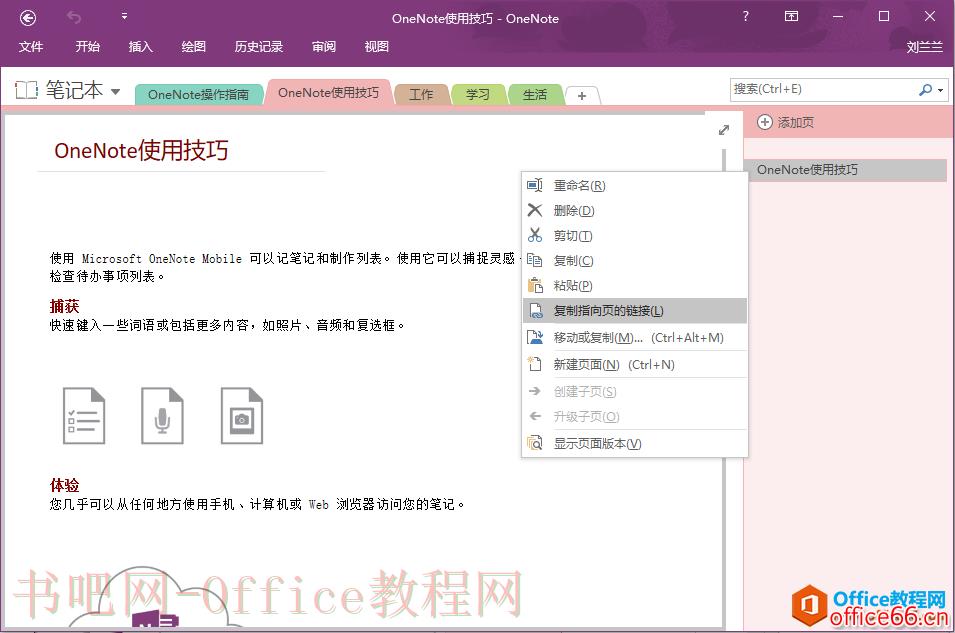The width and height of the screenshot is (955, 633).
Task: Click the undo arrow in quick access bar
Action: pos(74,18)
